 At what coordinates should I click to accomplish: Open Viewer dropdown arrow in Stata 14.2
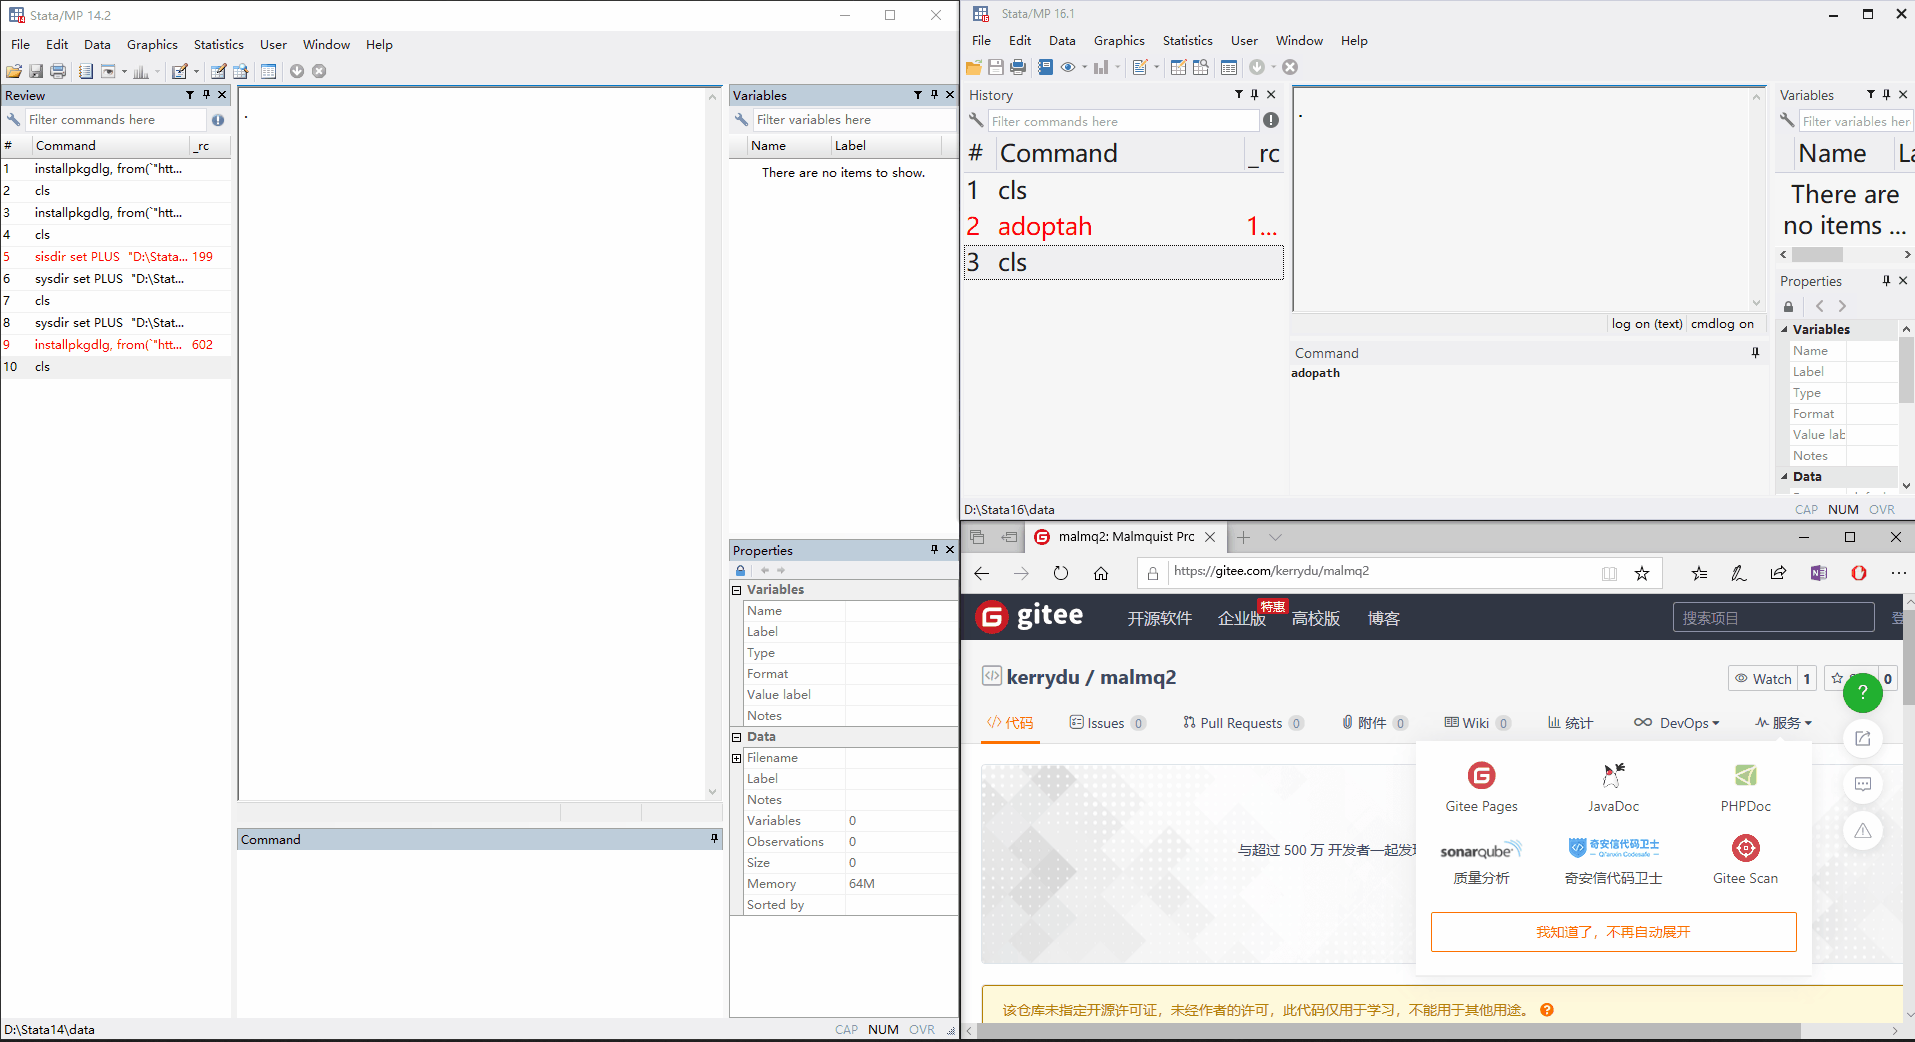tap(125, 71)
